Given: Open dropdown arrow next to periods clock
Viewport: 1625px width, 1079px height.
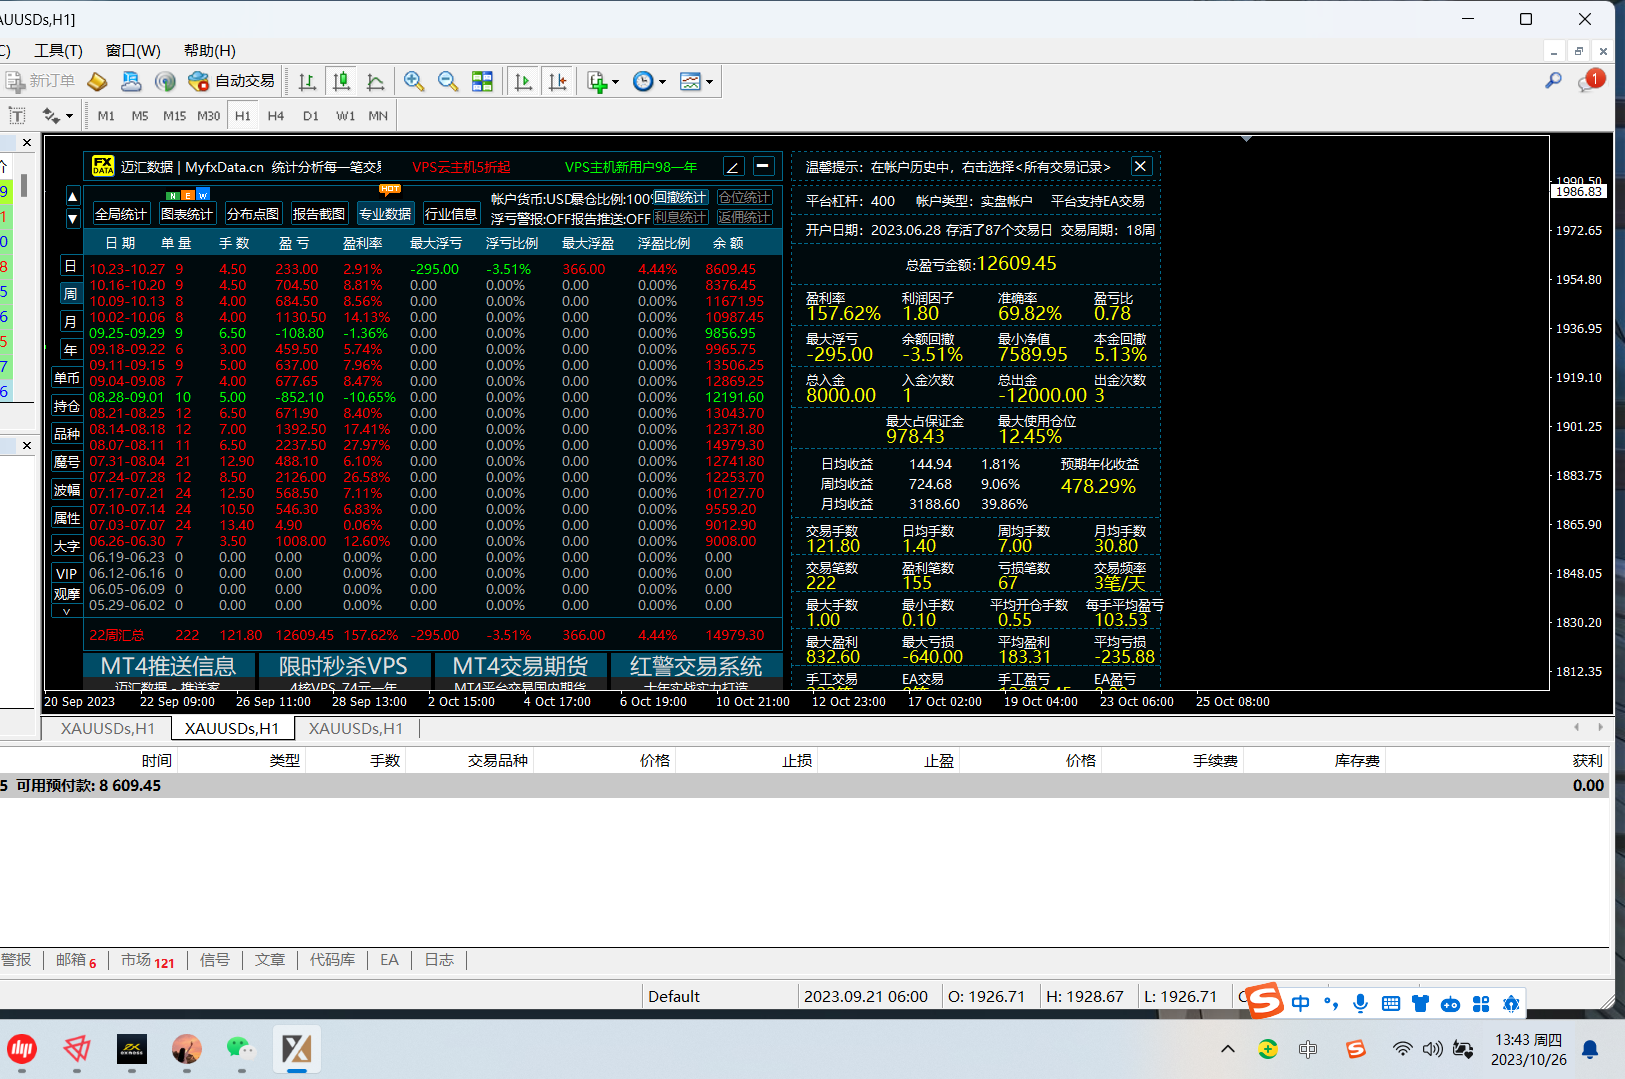Looking at the screenshot, I should click(662, 83).
